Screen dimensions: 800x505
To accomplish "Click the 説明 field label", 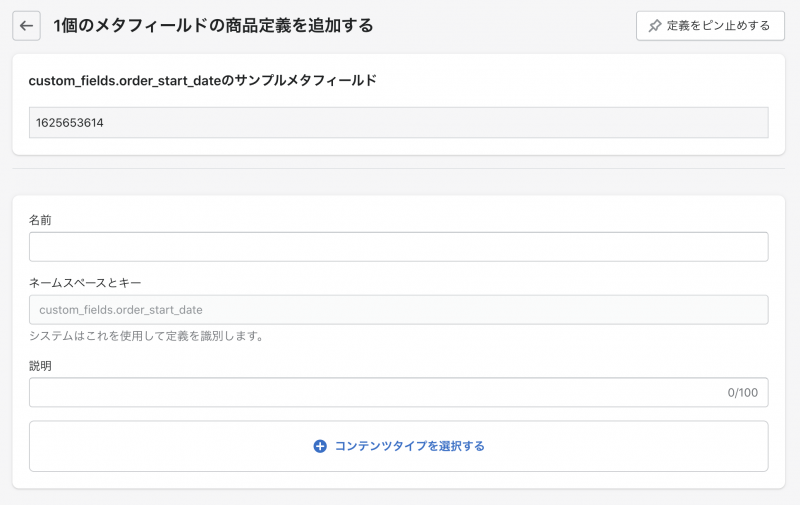I will pyautogui.click(x=40, y=366).
